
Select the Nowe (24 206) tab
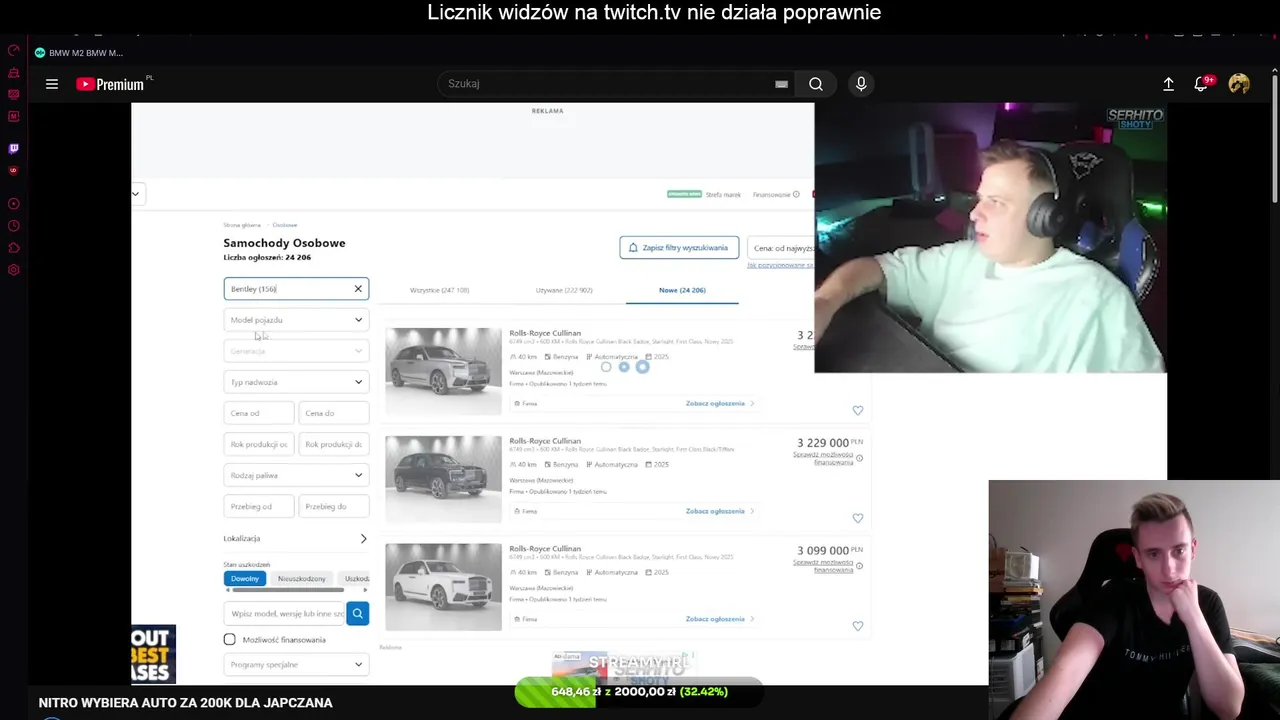pyautogui.click(x=682, y=290)
